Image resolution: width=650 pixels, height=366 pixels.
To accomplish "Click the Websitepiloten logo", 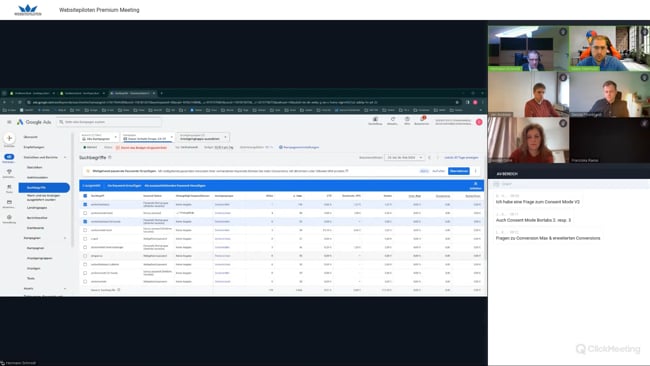I will click(28, 10).
